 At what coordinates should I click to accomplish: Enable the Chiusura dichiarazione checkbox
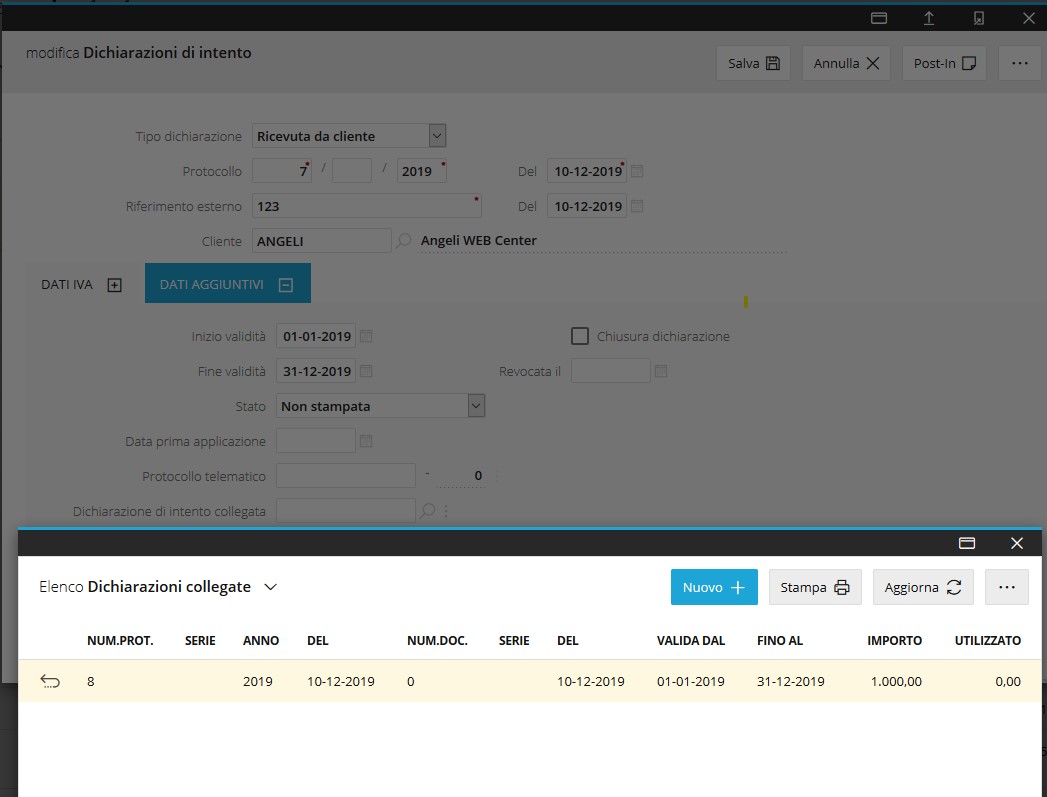coord(580,336)
